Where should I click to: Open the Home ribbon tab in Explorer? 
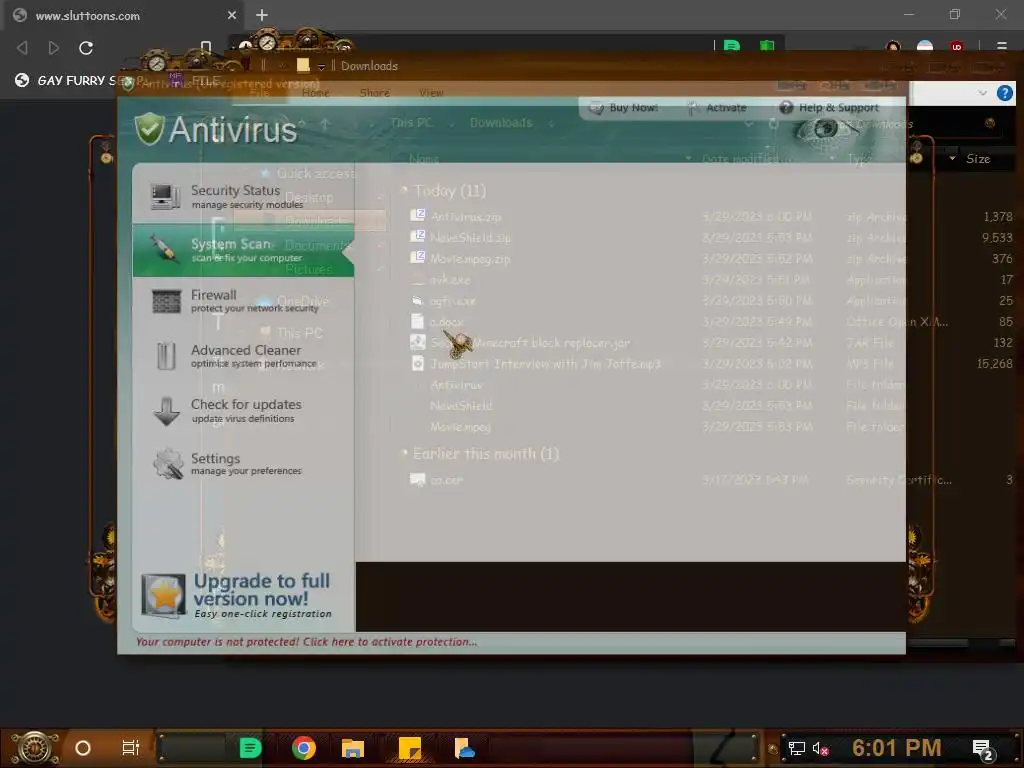[x=315, y=93]
